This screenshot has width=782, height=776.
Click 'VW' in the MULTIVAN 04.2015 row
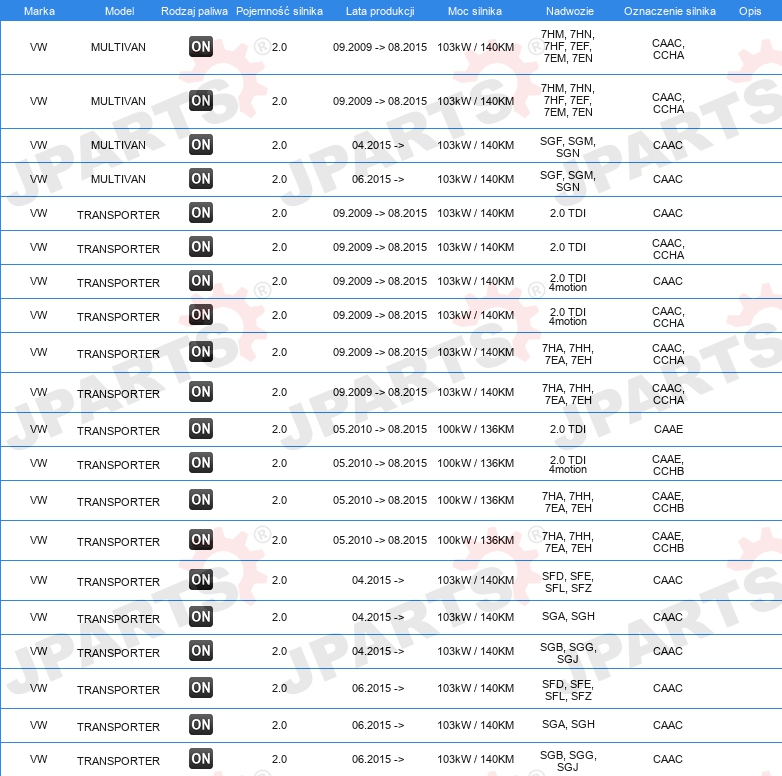click(x=38, y=145)
